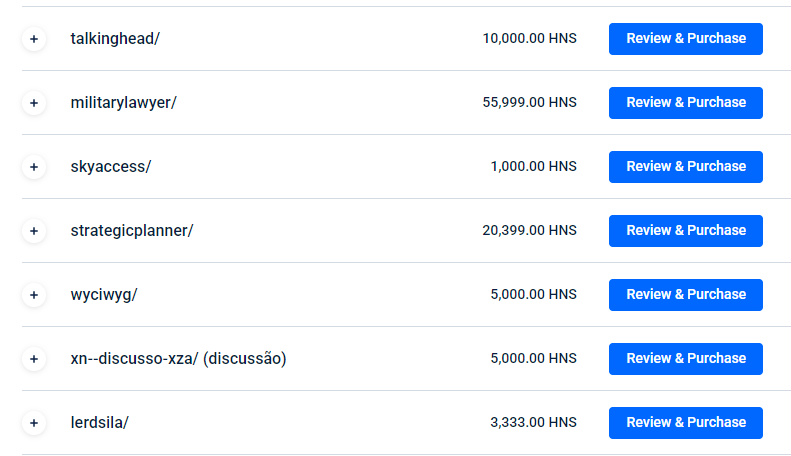791x456 pixels.
Task: Expand strategicplanner/ with its plus icon
Action: pyautogui.click(x=34, y=231)
